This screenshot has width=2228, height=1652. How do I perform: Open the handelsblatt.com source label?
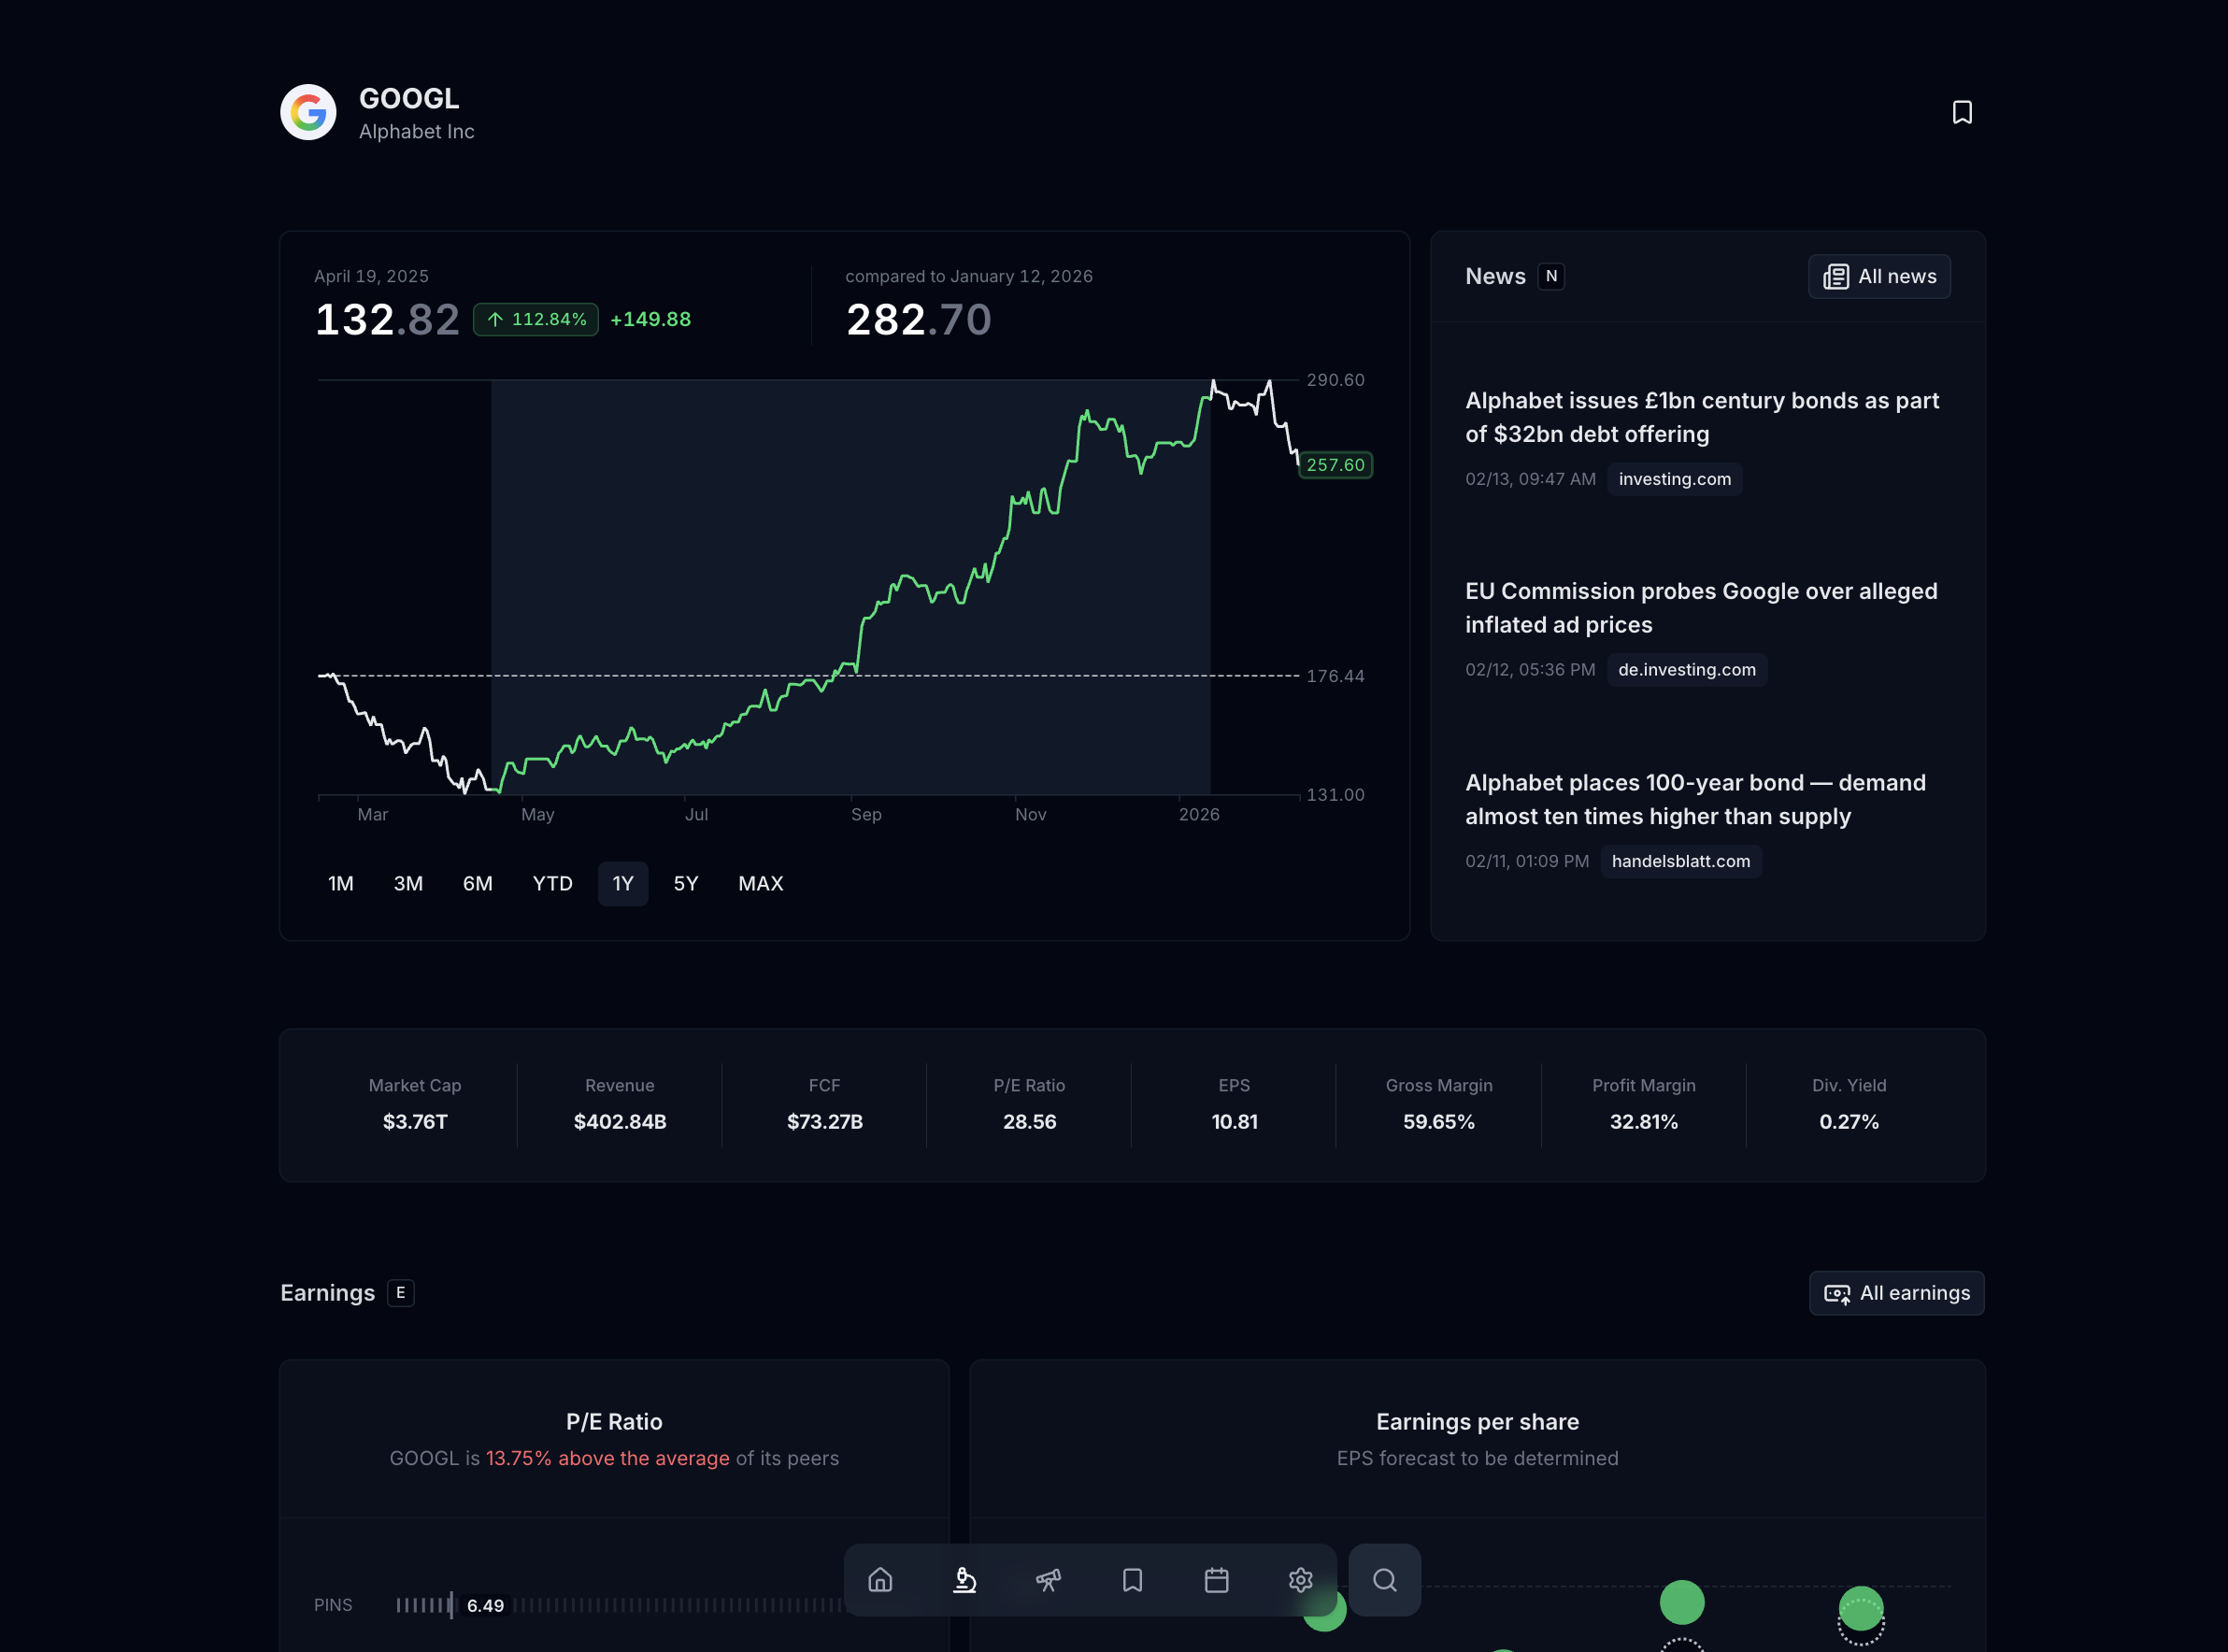(x=1680, y=861)
